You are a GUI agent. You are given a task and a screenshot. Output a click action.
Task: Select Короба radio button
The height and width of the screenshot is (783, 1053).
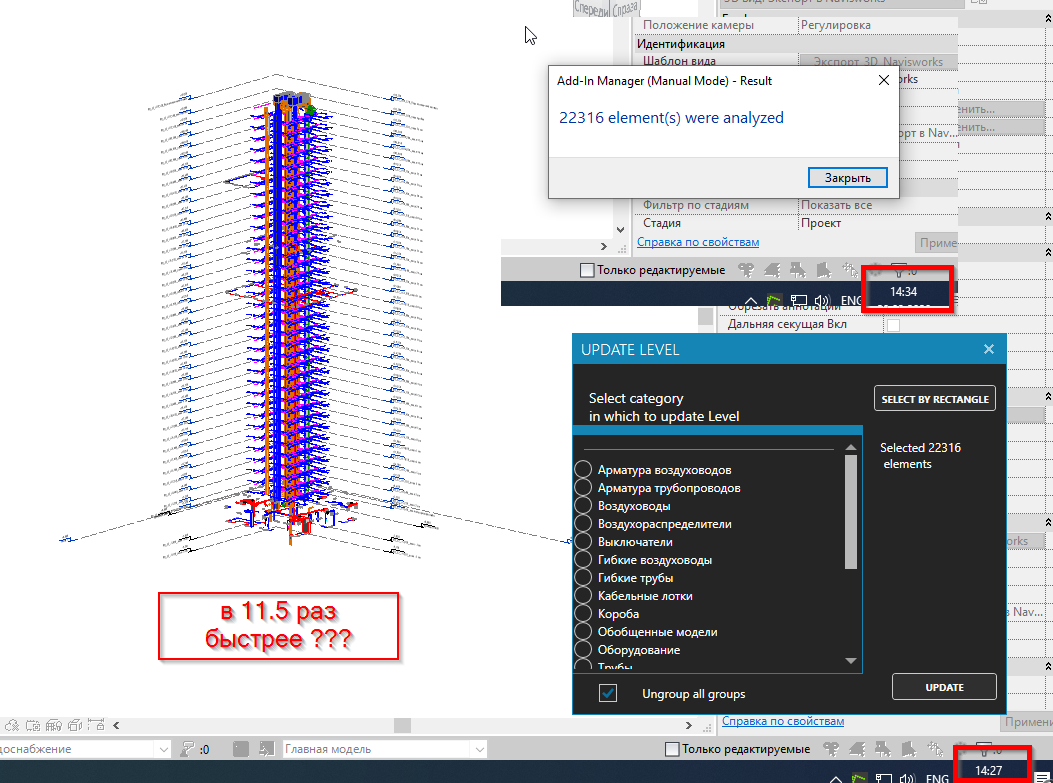583,614
